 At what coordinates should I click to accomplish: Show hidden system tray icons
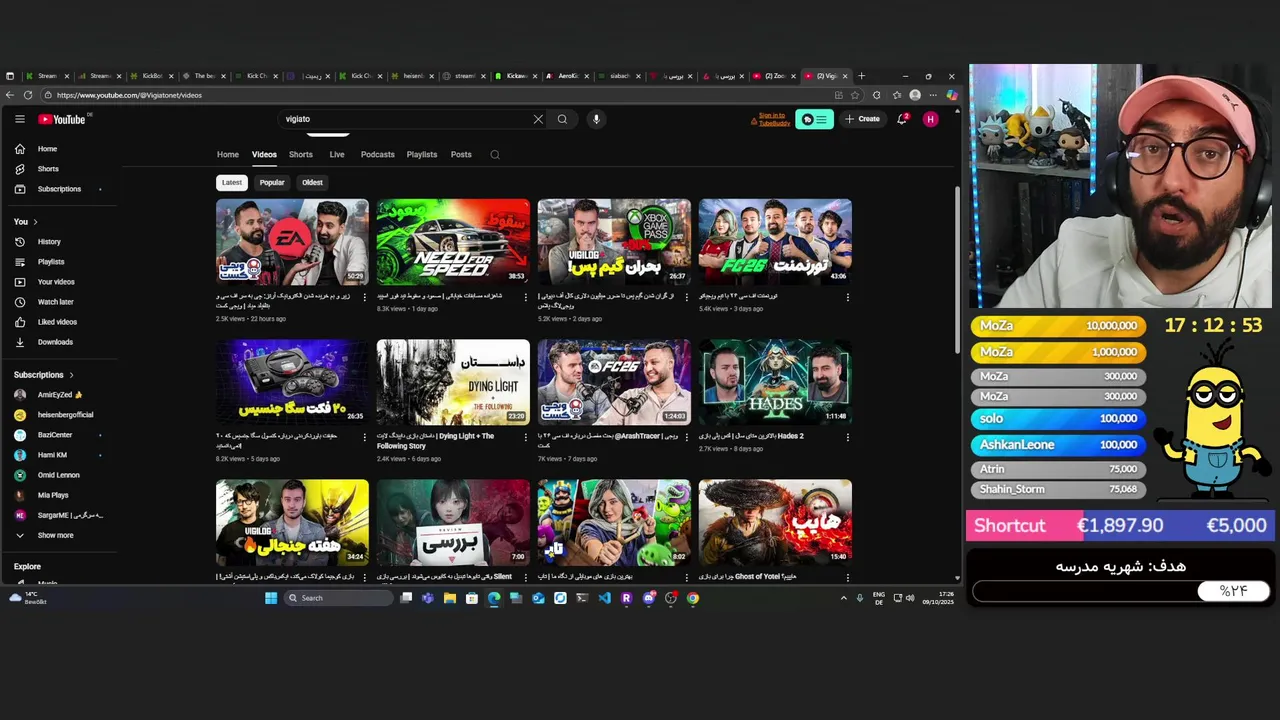click(843, 598)
